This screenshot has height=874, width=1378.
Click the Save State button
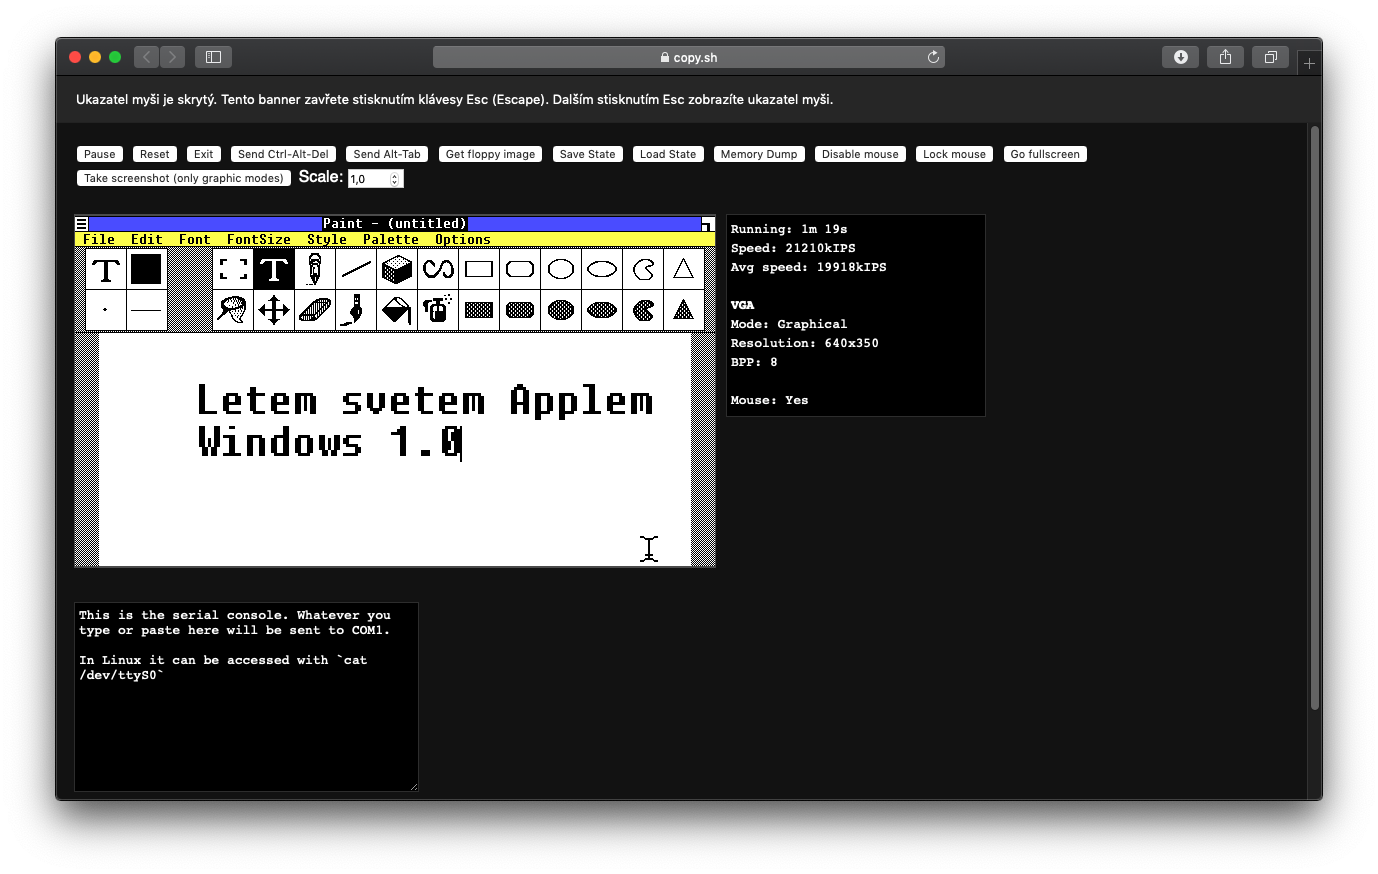(x=587, y=154)
